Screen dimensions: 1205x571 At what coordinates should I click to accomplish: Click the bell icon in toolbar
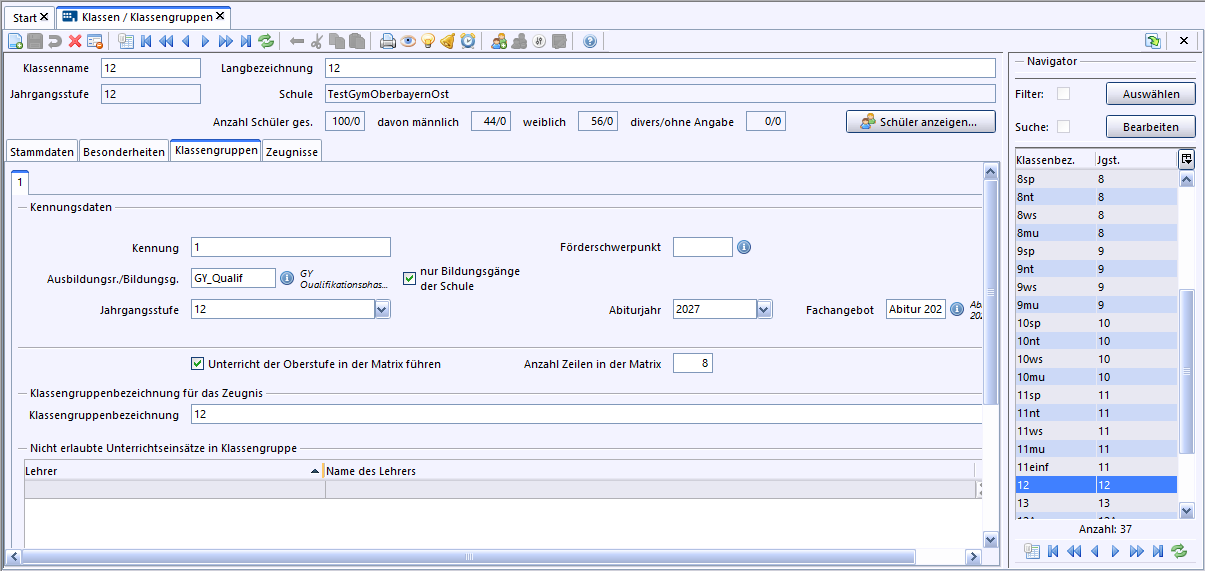coord(448,41)
